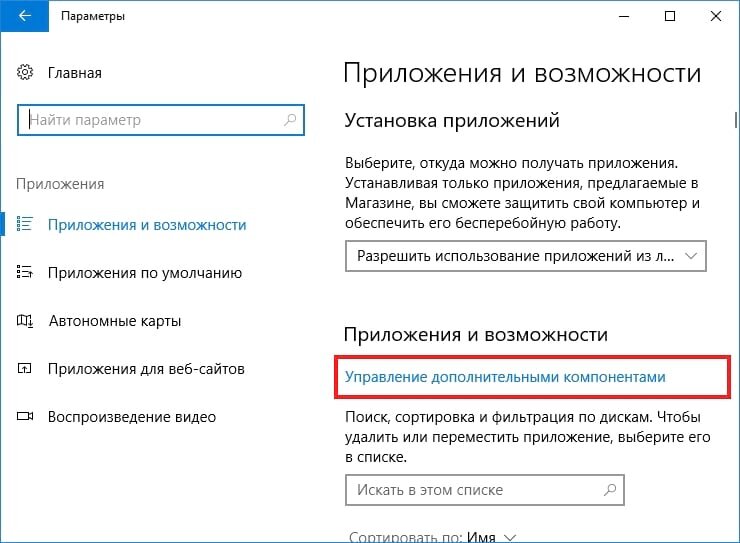This screenshot has height=543, width=740.
Task: Open Приложения и возможности sidebar section
Action: [x=147, y=225]
